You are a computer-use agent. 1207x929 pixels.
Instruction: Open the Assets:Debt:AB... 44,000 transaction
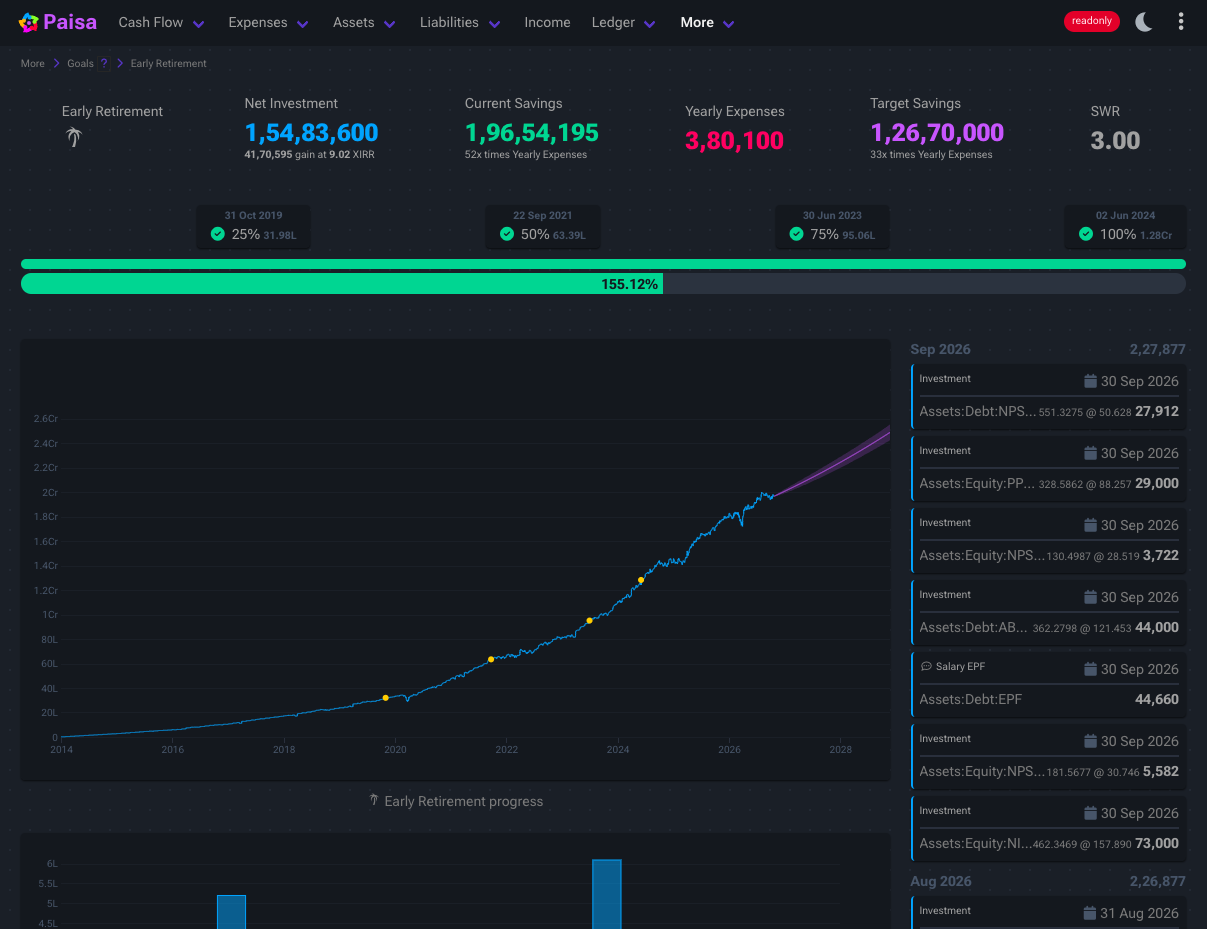click(x=1049, y=612)
